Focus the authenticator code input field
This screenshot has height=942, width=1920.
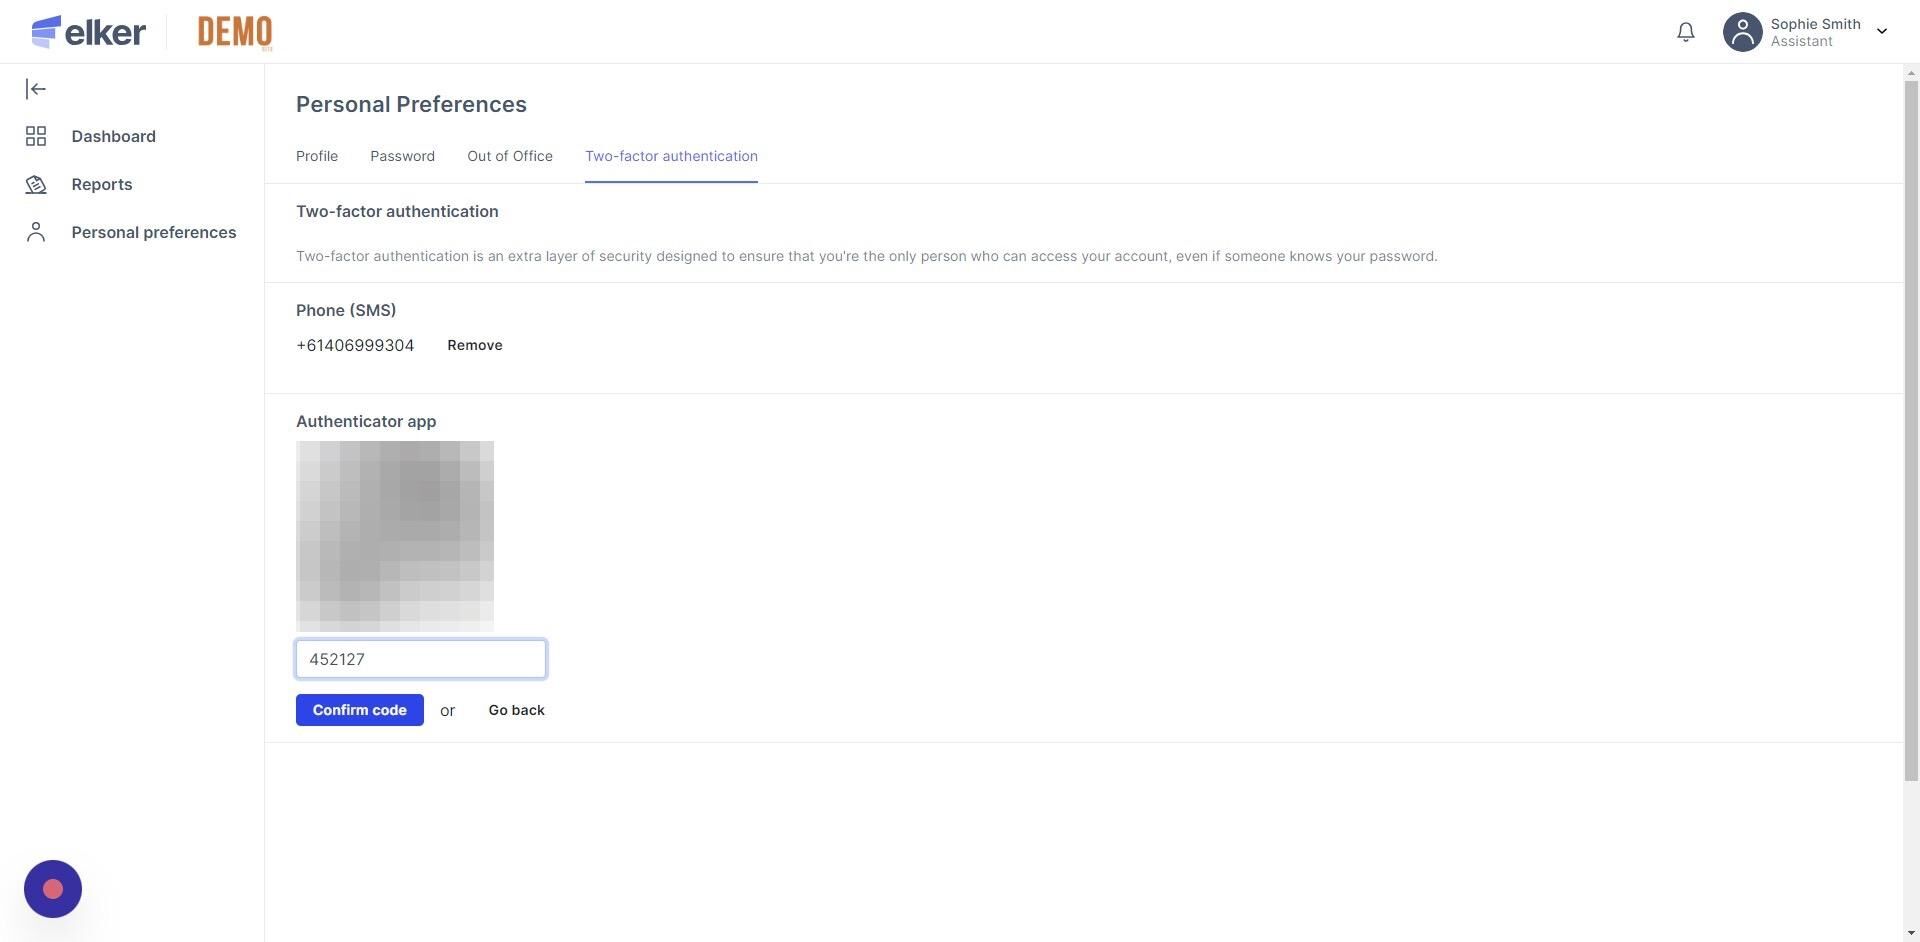tap(421, 659)
